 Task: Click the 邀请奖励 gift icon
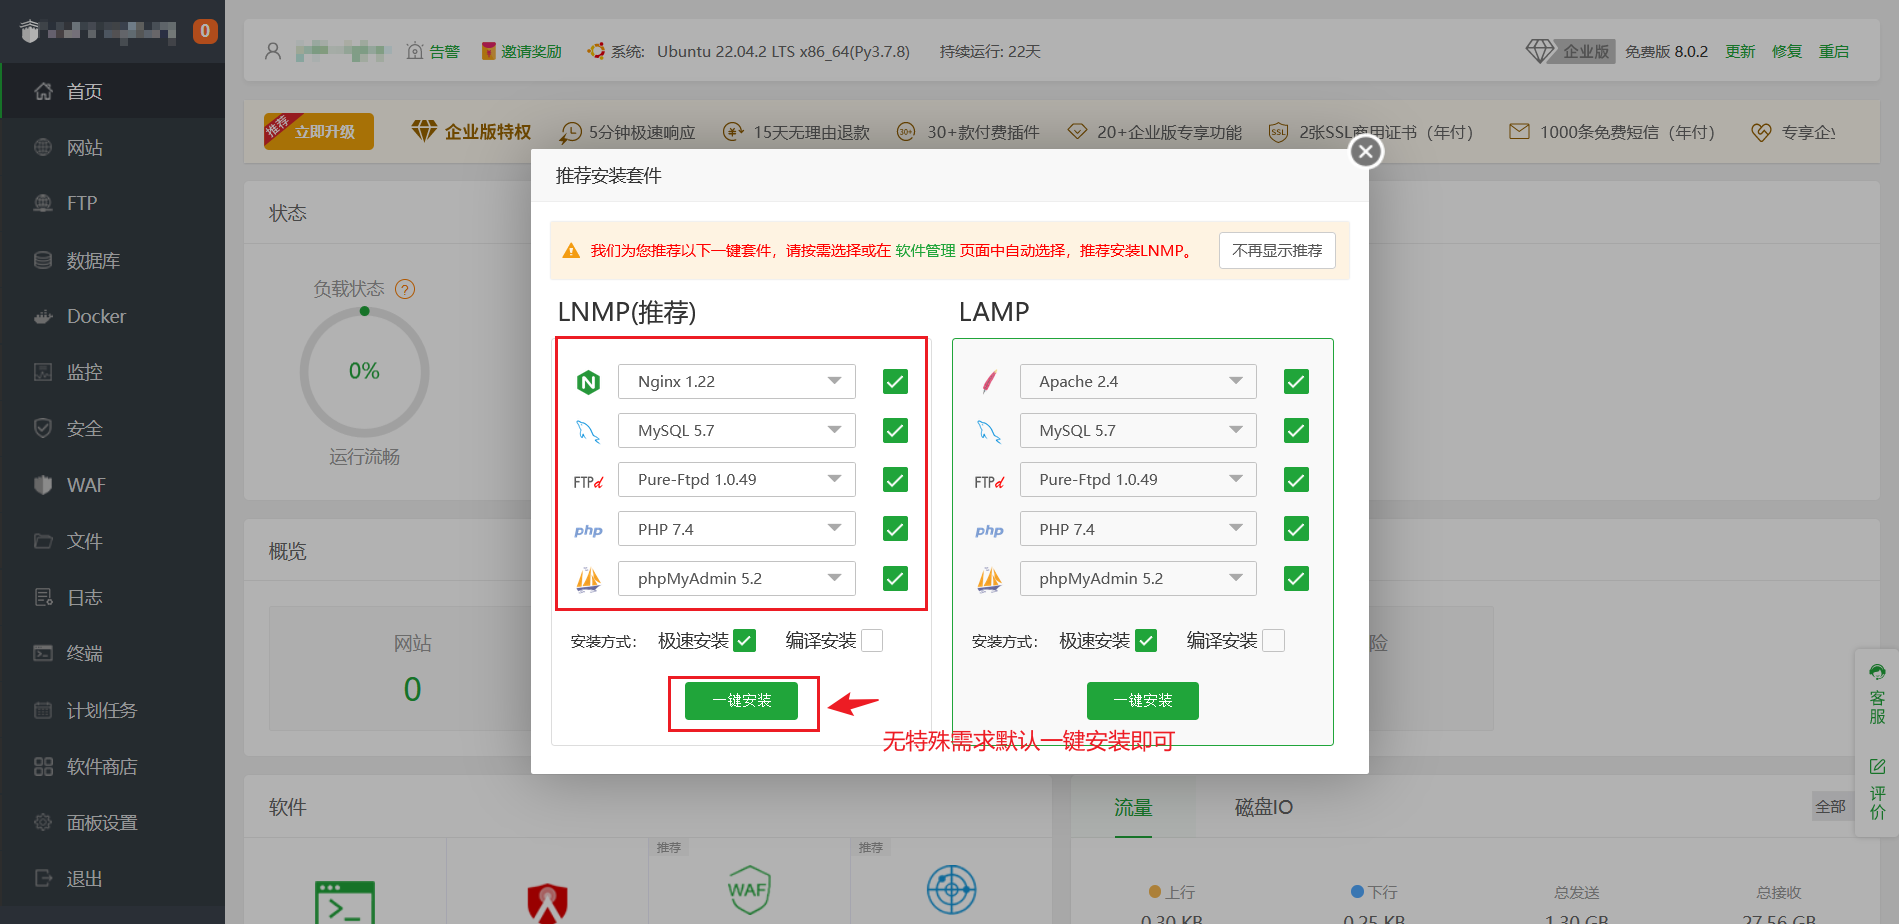coord(488,51)
